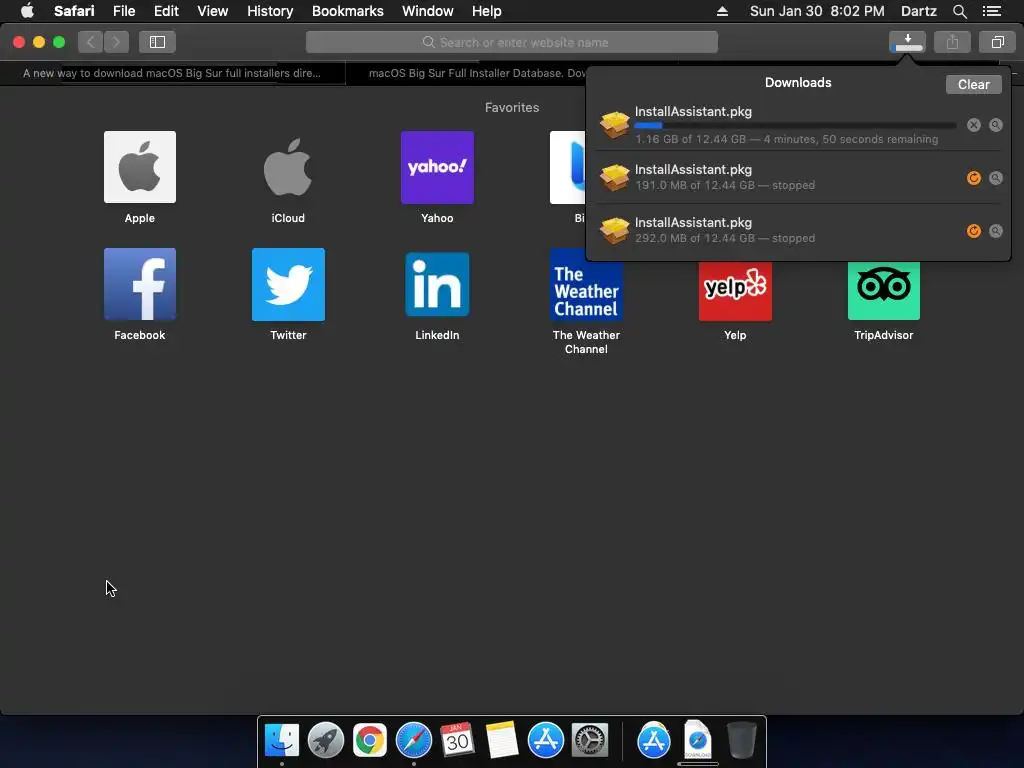The width and height of the screenshot is (1024, 768).
Task: Open the Yahoo favorite
Action: [x=437, y=177]
